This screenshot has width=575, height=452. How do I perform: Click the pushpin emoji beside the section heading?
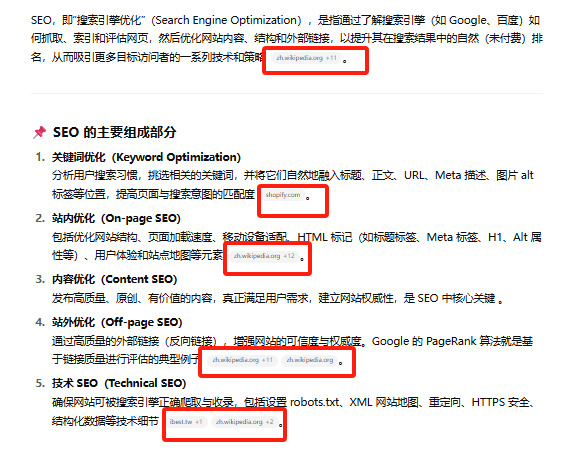point(40,132)
